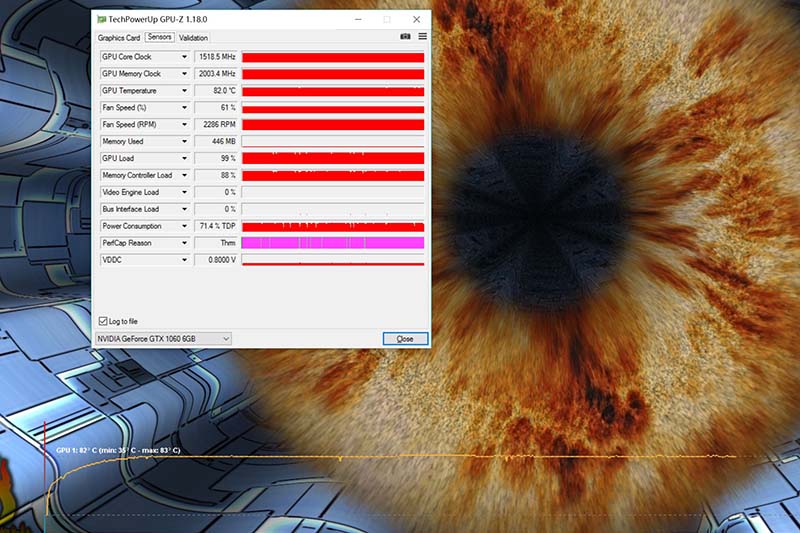
Task: Open the NVIDIA GeForce GTX 1060 6GB selector
Action: [x=163, y=339]
